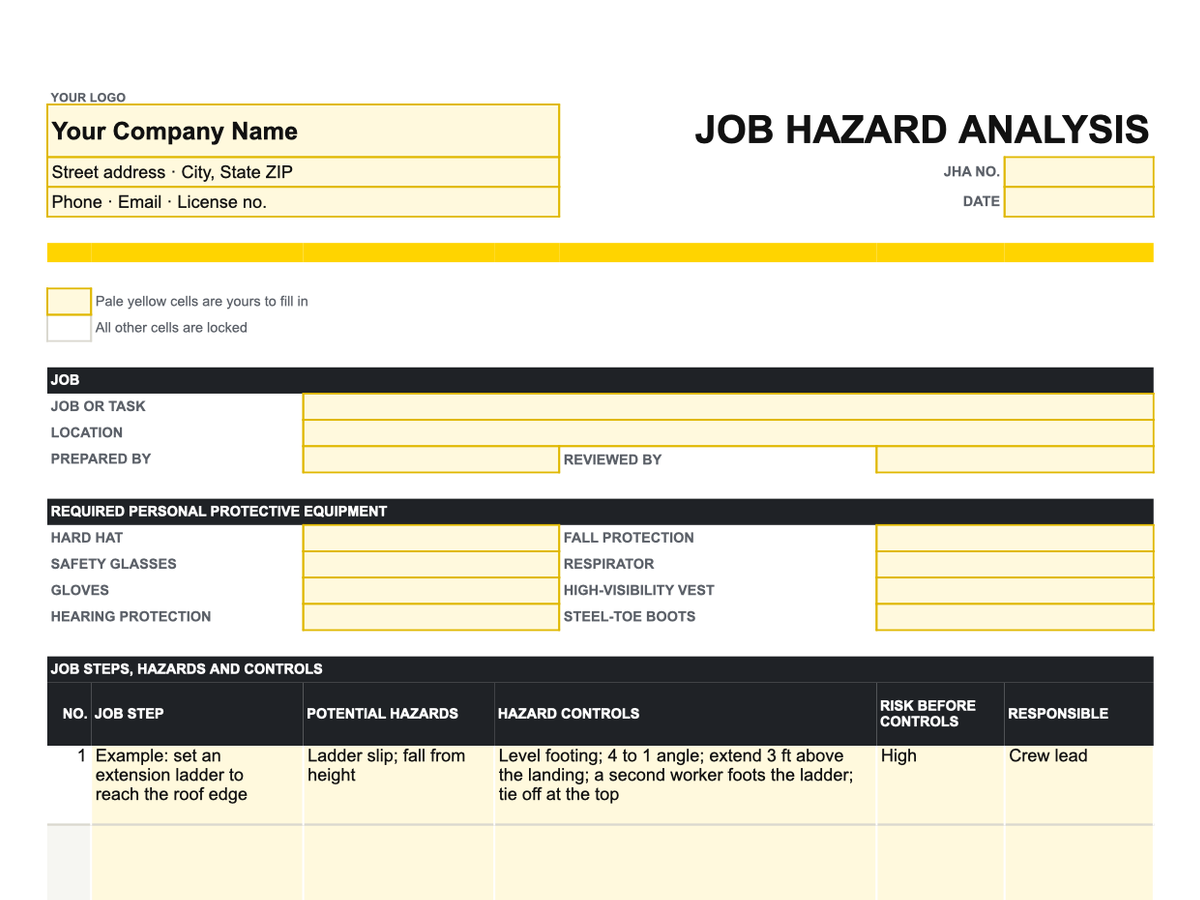Click the 'Crew lead' cell

[1079, 785]
